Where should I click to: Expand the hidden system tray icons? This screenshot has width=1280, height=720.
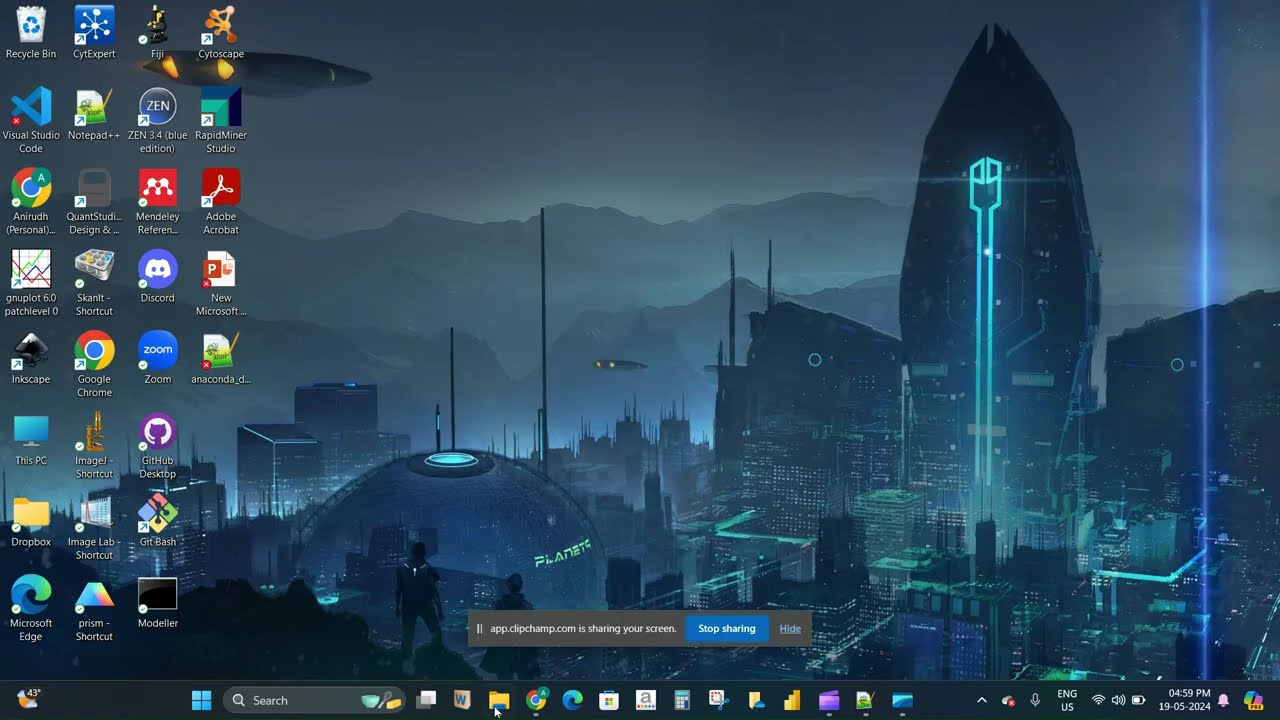coord(981,700)
